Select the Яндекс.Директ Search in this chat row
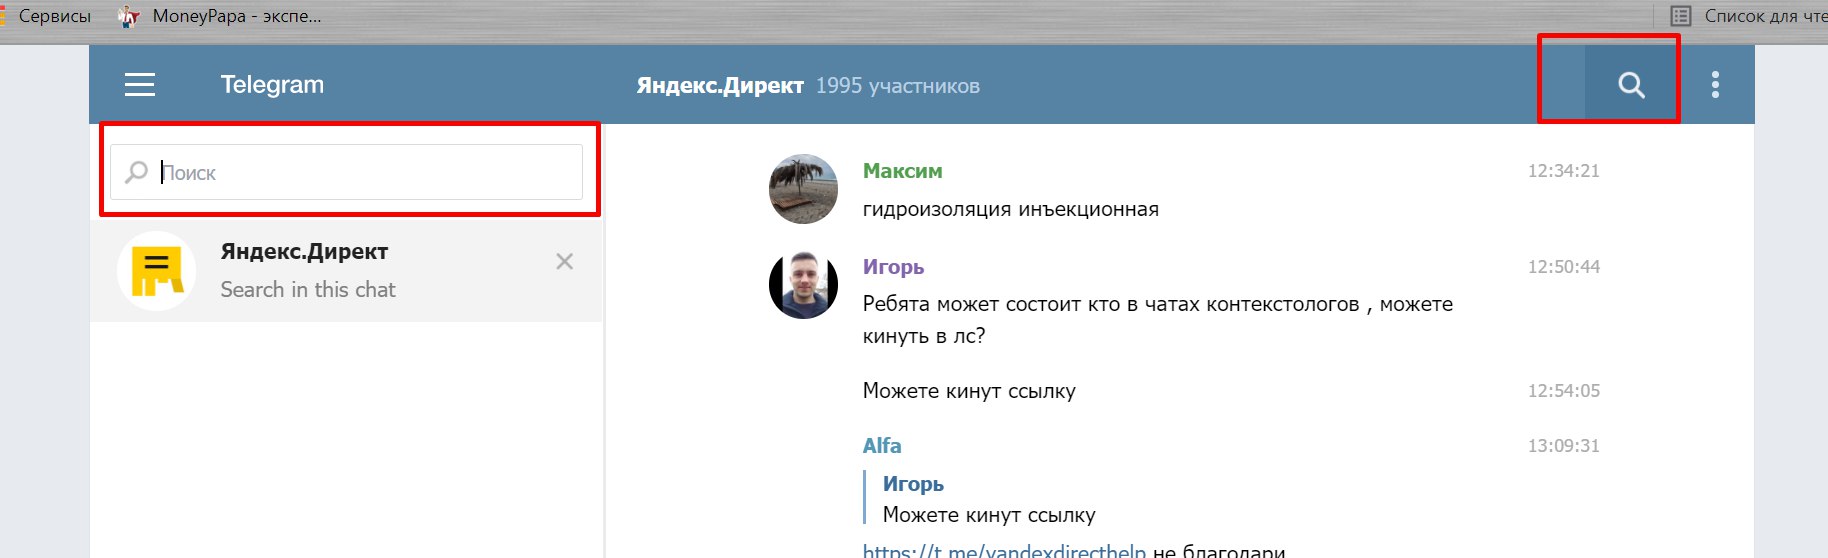 (346, 270)
